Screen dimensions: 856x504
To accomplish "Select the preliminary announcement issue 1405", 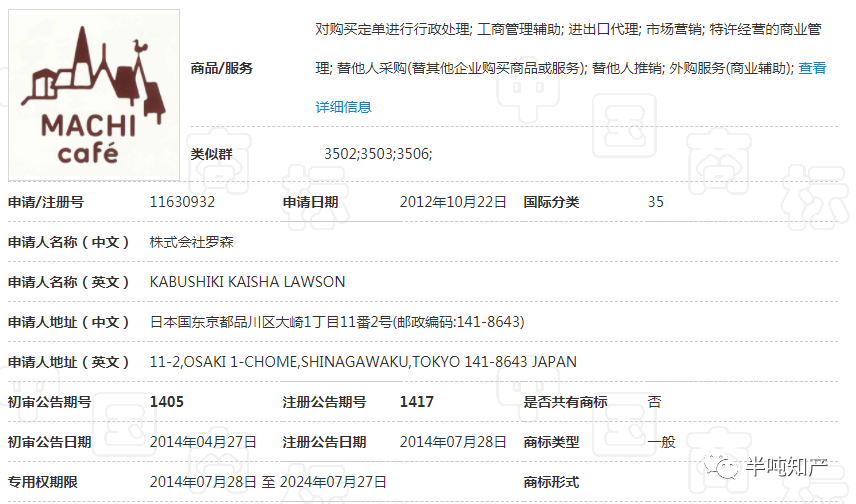I will tap(167, 402).
